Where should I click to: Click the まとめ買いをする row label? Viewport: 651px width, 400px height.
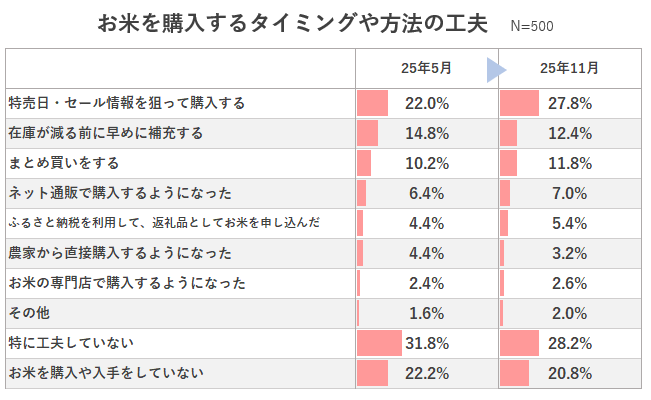tap(63, 163)
